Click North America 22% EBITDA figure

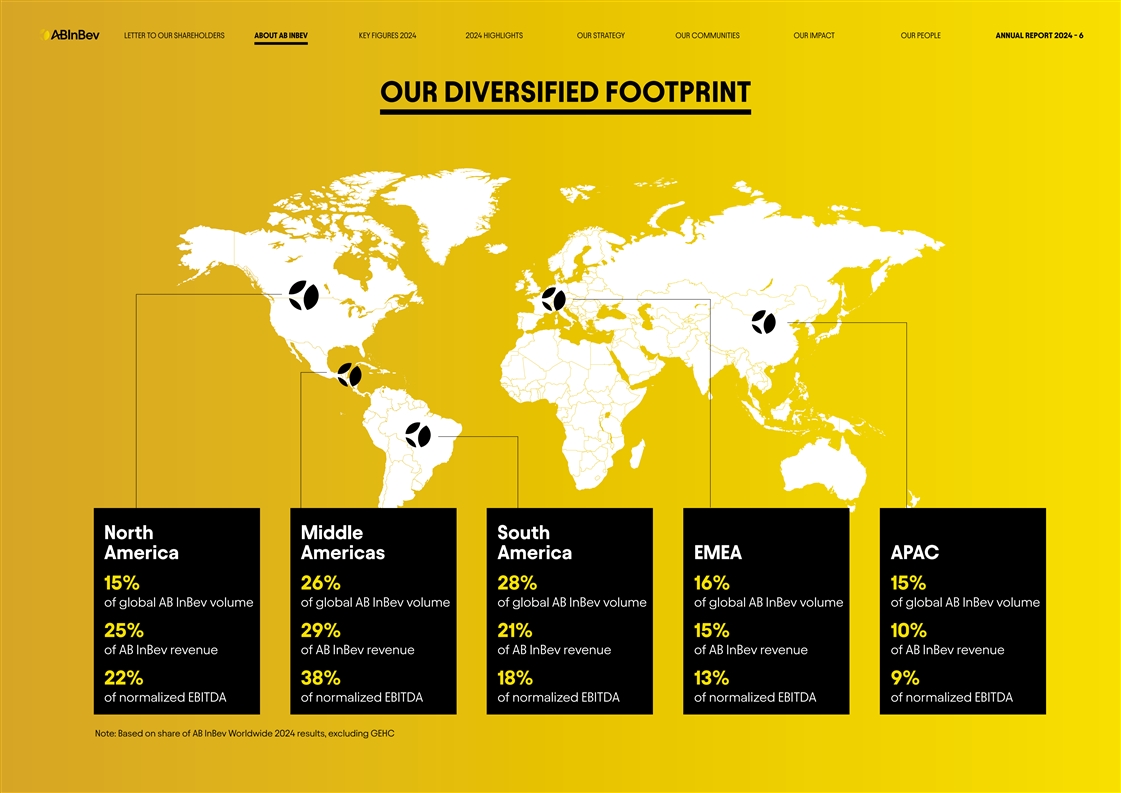click(123, 678)
